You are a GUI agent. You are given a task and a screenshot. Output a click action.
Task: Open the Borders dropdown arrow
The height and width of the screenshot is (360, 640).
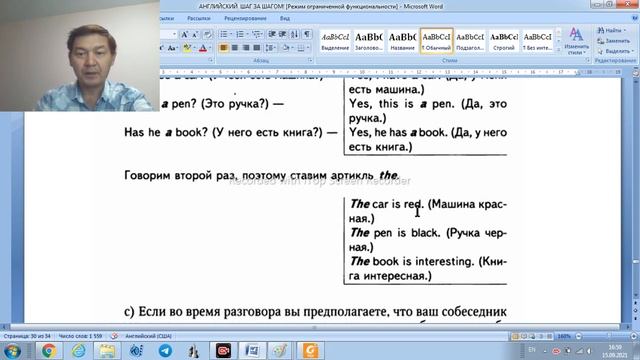tap(308, 48)
